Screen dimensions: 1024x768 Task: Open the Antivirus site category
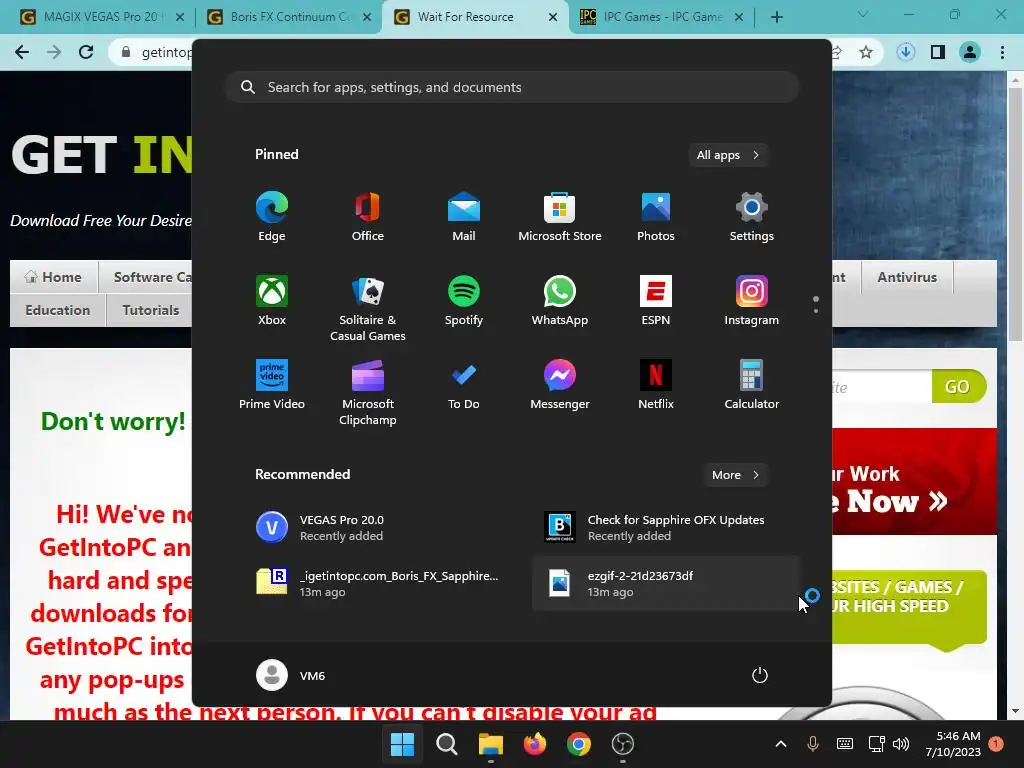pos(907,277)
